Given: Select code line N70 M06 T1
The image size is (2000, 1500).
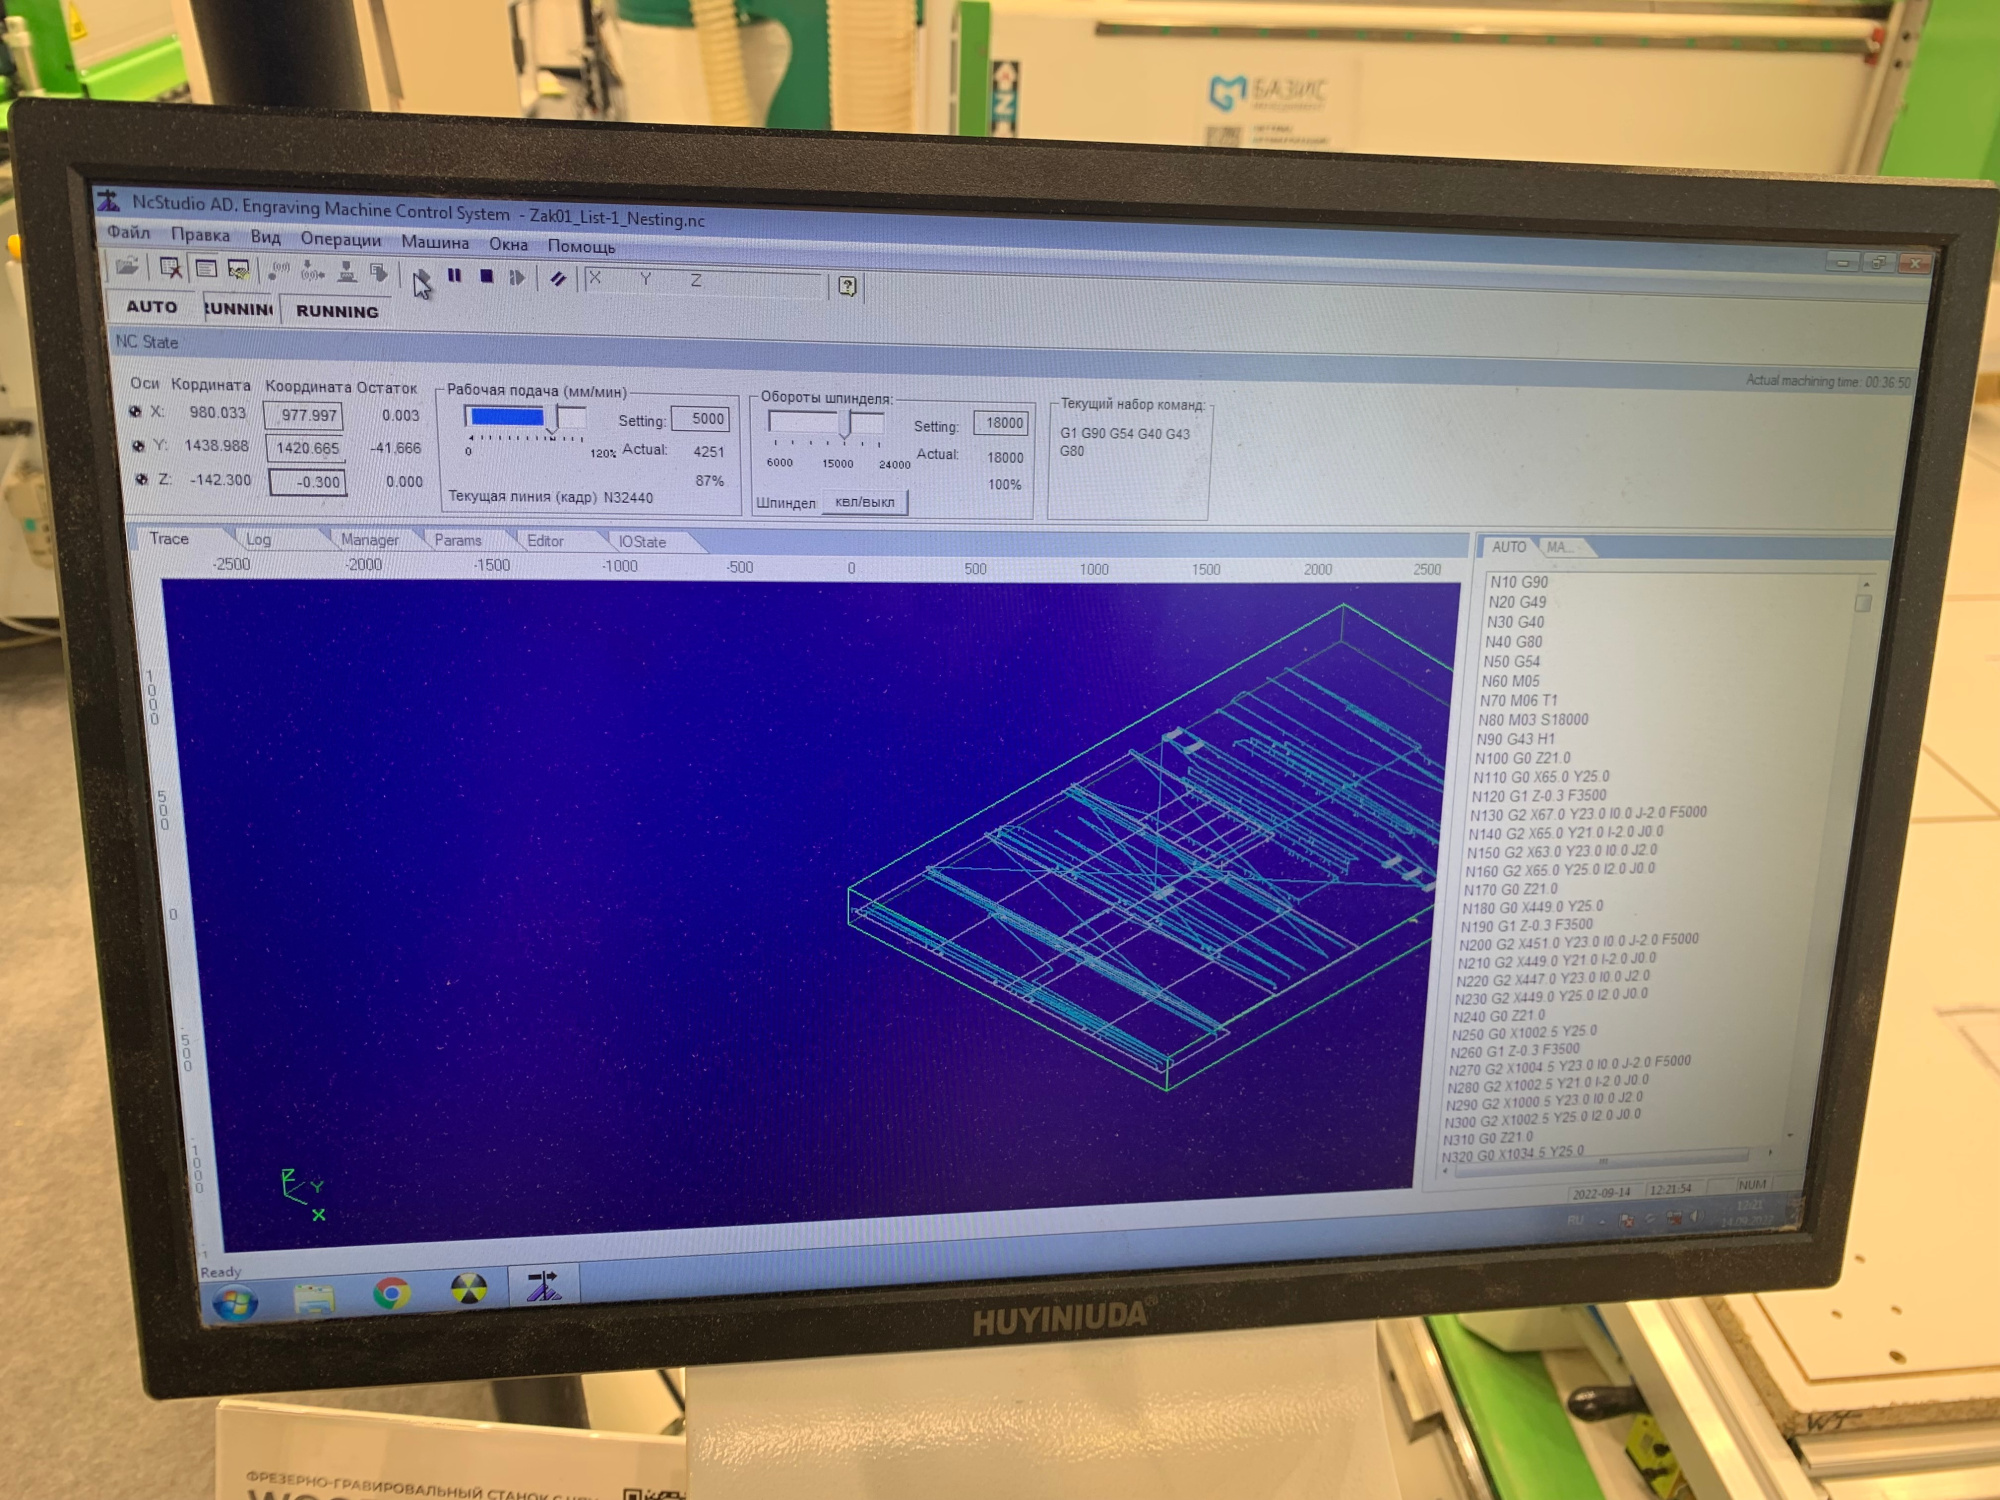Looking at the screenshot, I should [1519, 700].
